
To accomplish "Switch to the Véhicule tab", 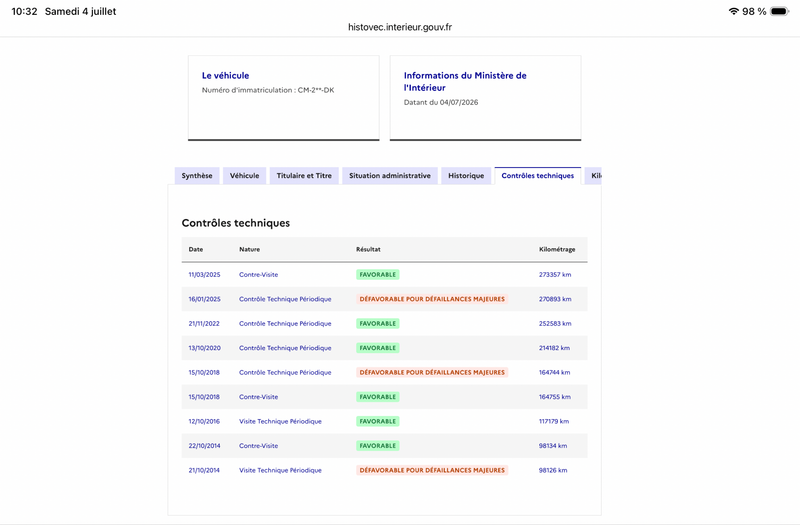I will point(244,176).
